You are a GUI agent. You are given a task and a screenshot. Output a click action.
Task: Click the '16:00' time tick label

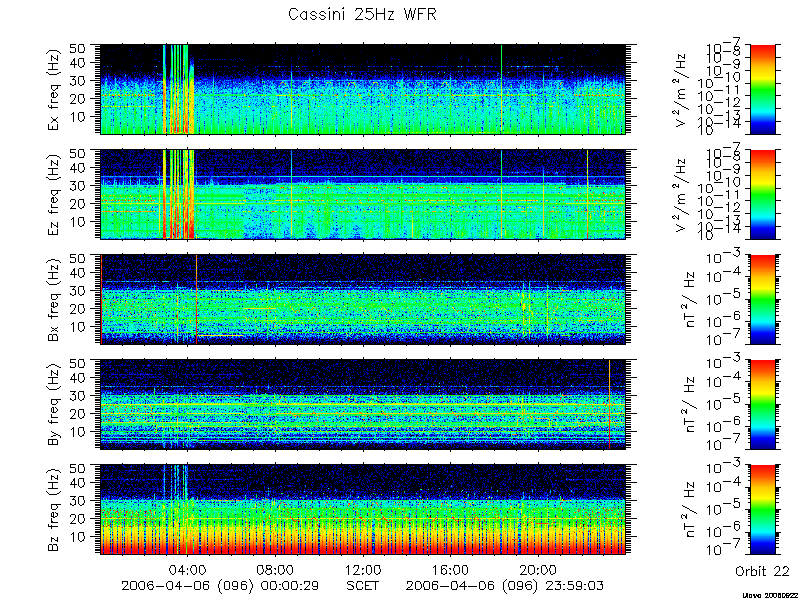(x=451, y=570)
